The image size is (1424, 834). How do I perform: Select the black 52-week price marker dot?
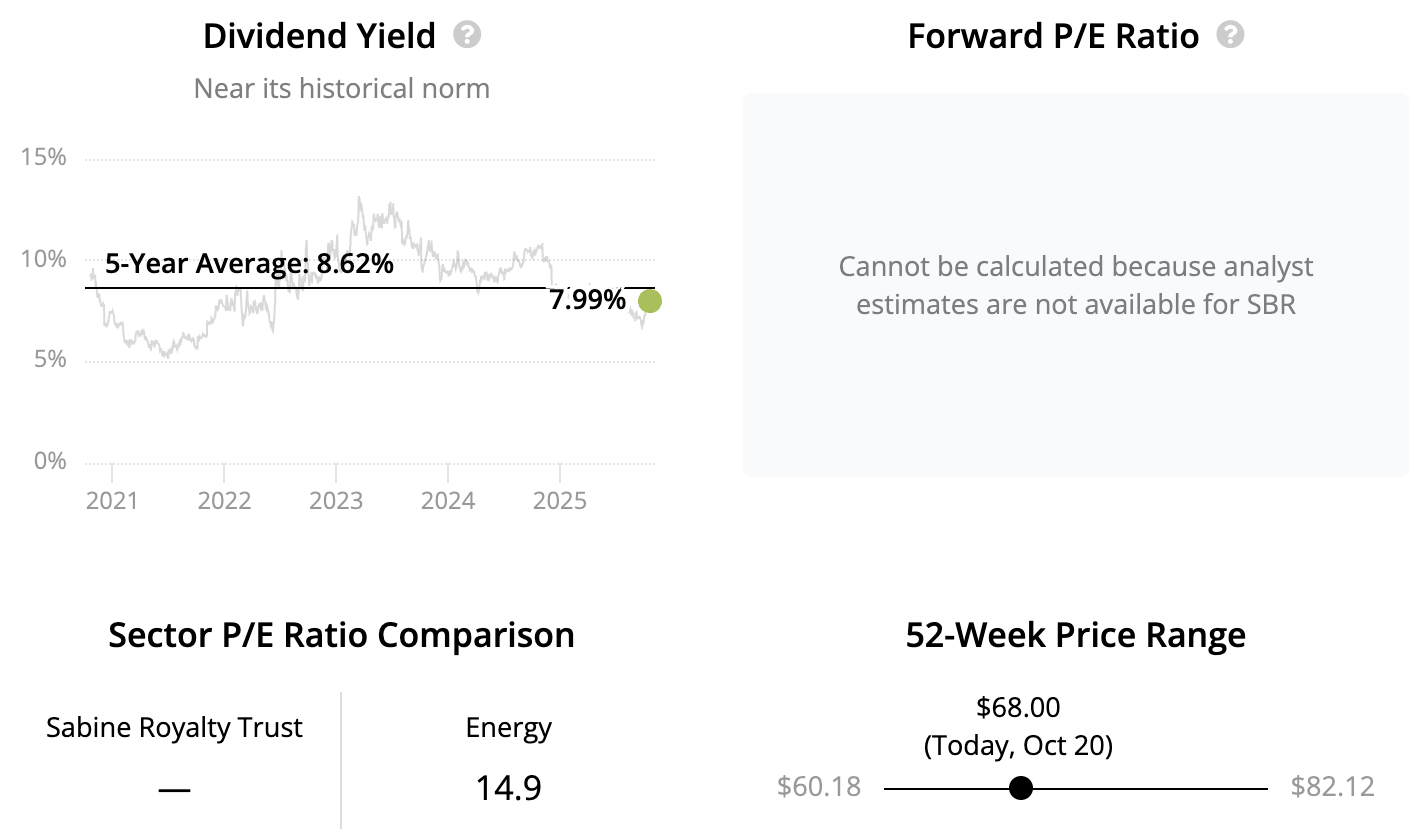(x=1020, y=788)
